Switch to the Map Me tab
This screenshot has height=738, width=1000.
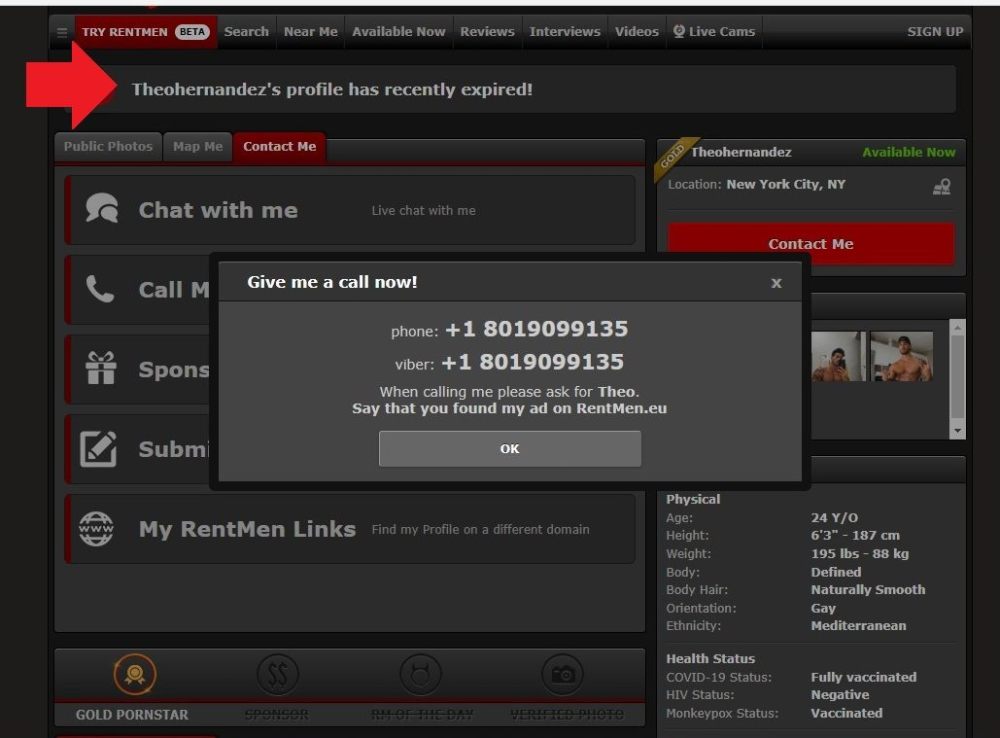pos(198,147)
